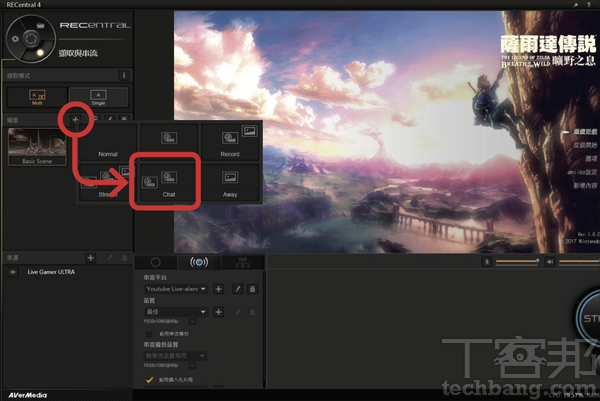Click the add scene plus icon
This screenshot has width=600, height=401.
point(75,119)
